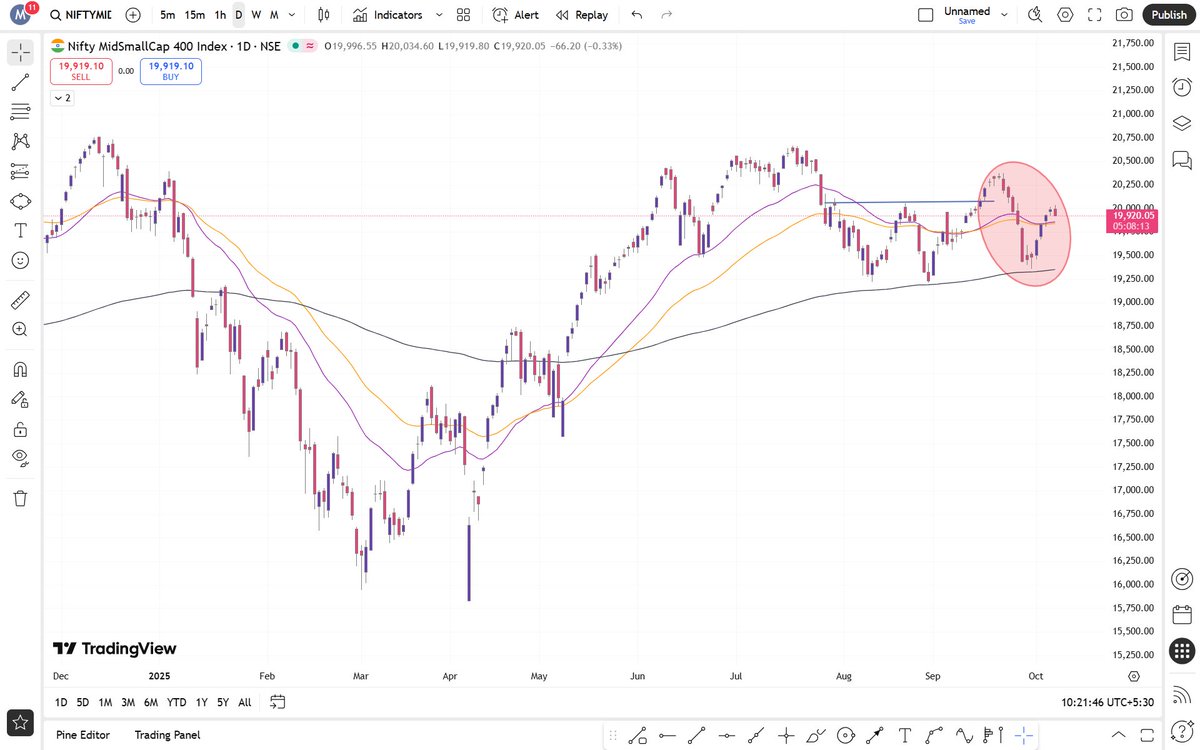Expand the favorite indicators dropdown arrow
1200x750 pixels.
tap(437, 15)
